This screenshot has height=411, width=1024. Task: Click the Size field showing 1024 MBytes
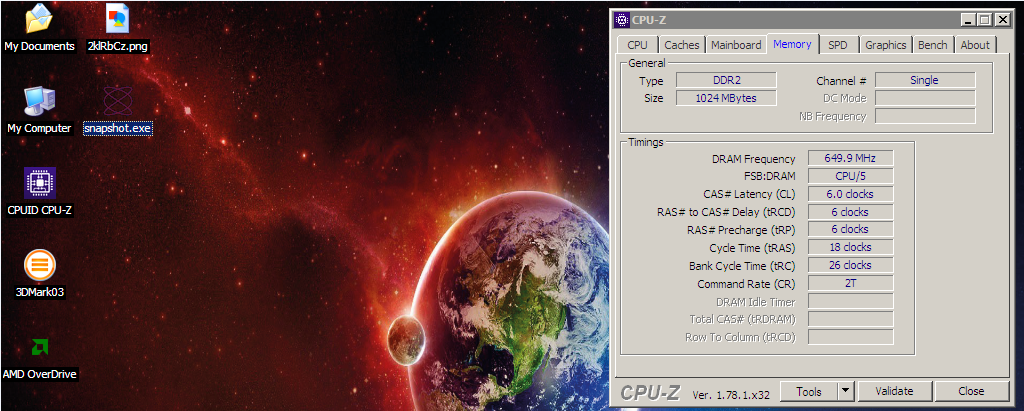tap(726, 98)
